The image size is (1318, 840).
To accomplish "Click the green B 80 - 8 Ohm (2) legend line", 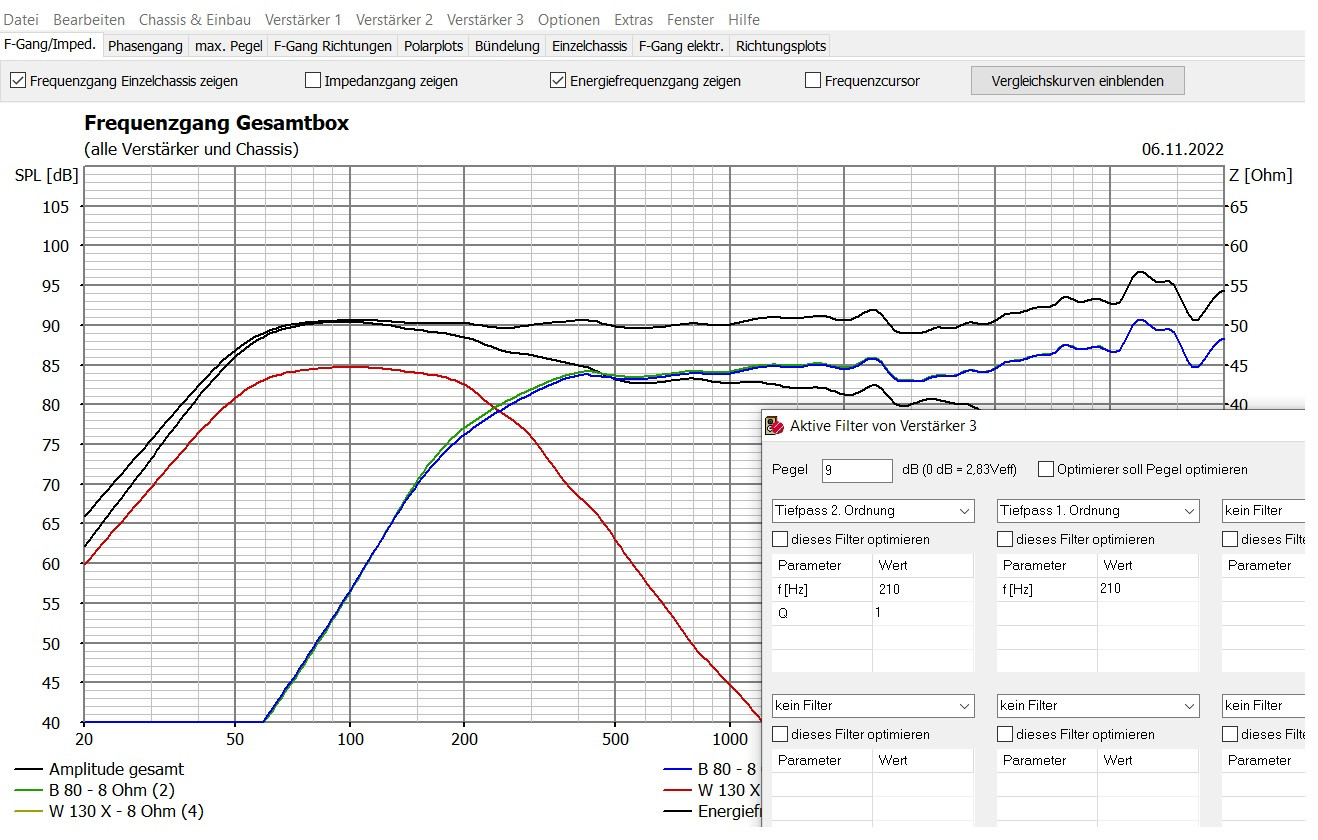I will coord(30,790).
